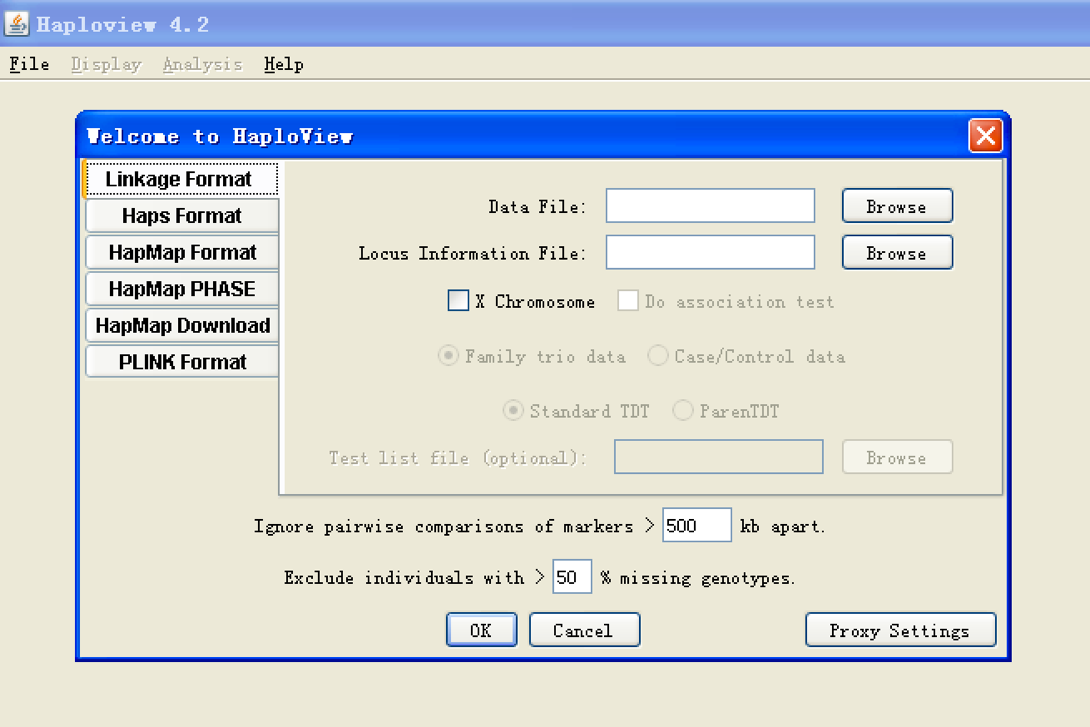Image resolution: width=1090 pixels, height=727 pixels.
Task: Open the Display menu
Action: pos(106,64)
